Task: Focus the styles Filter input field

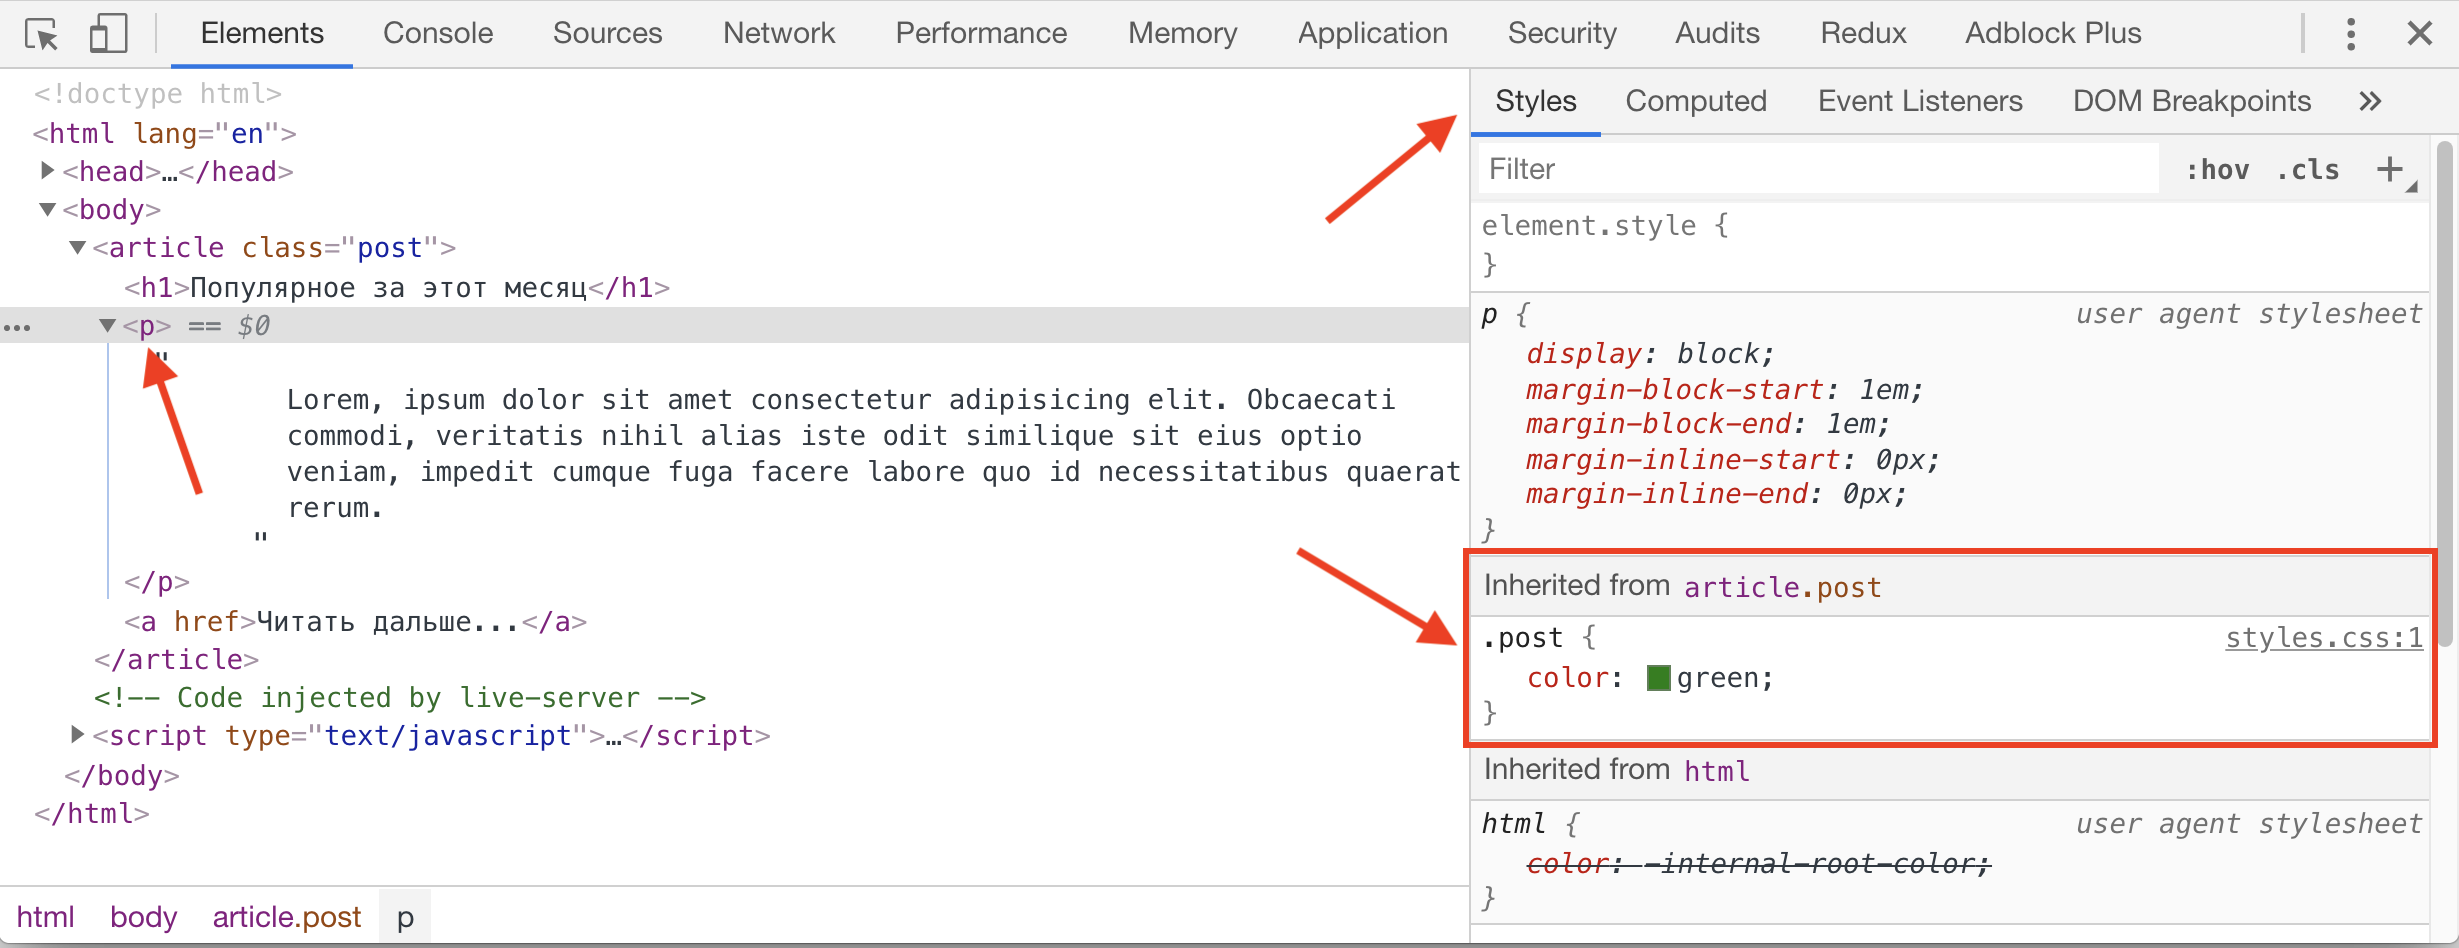Action: [x=1815, y=169]
